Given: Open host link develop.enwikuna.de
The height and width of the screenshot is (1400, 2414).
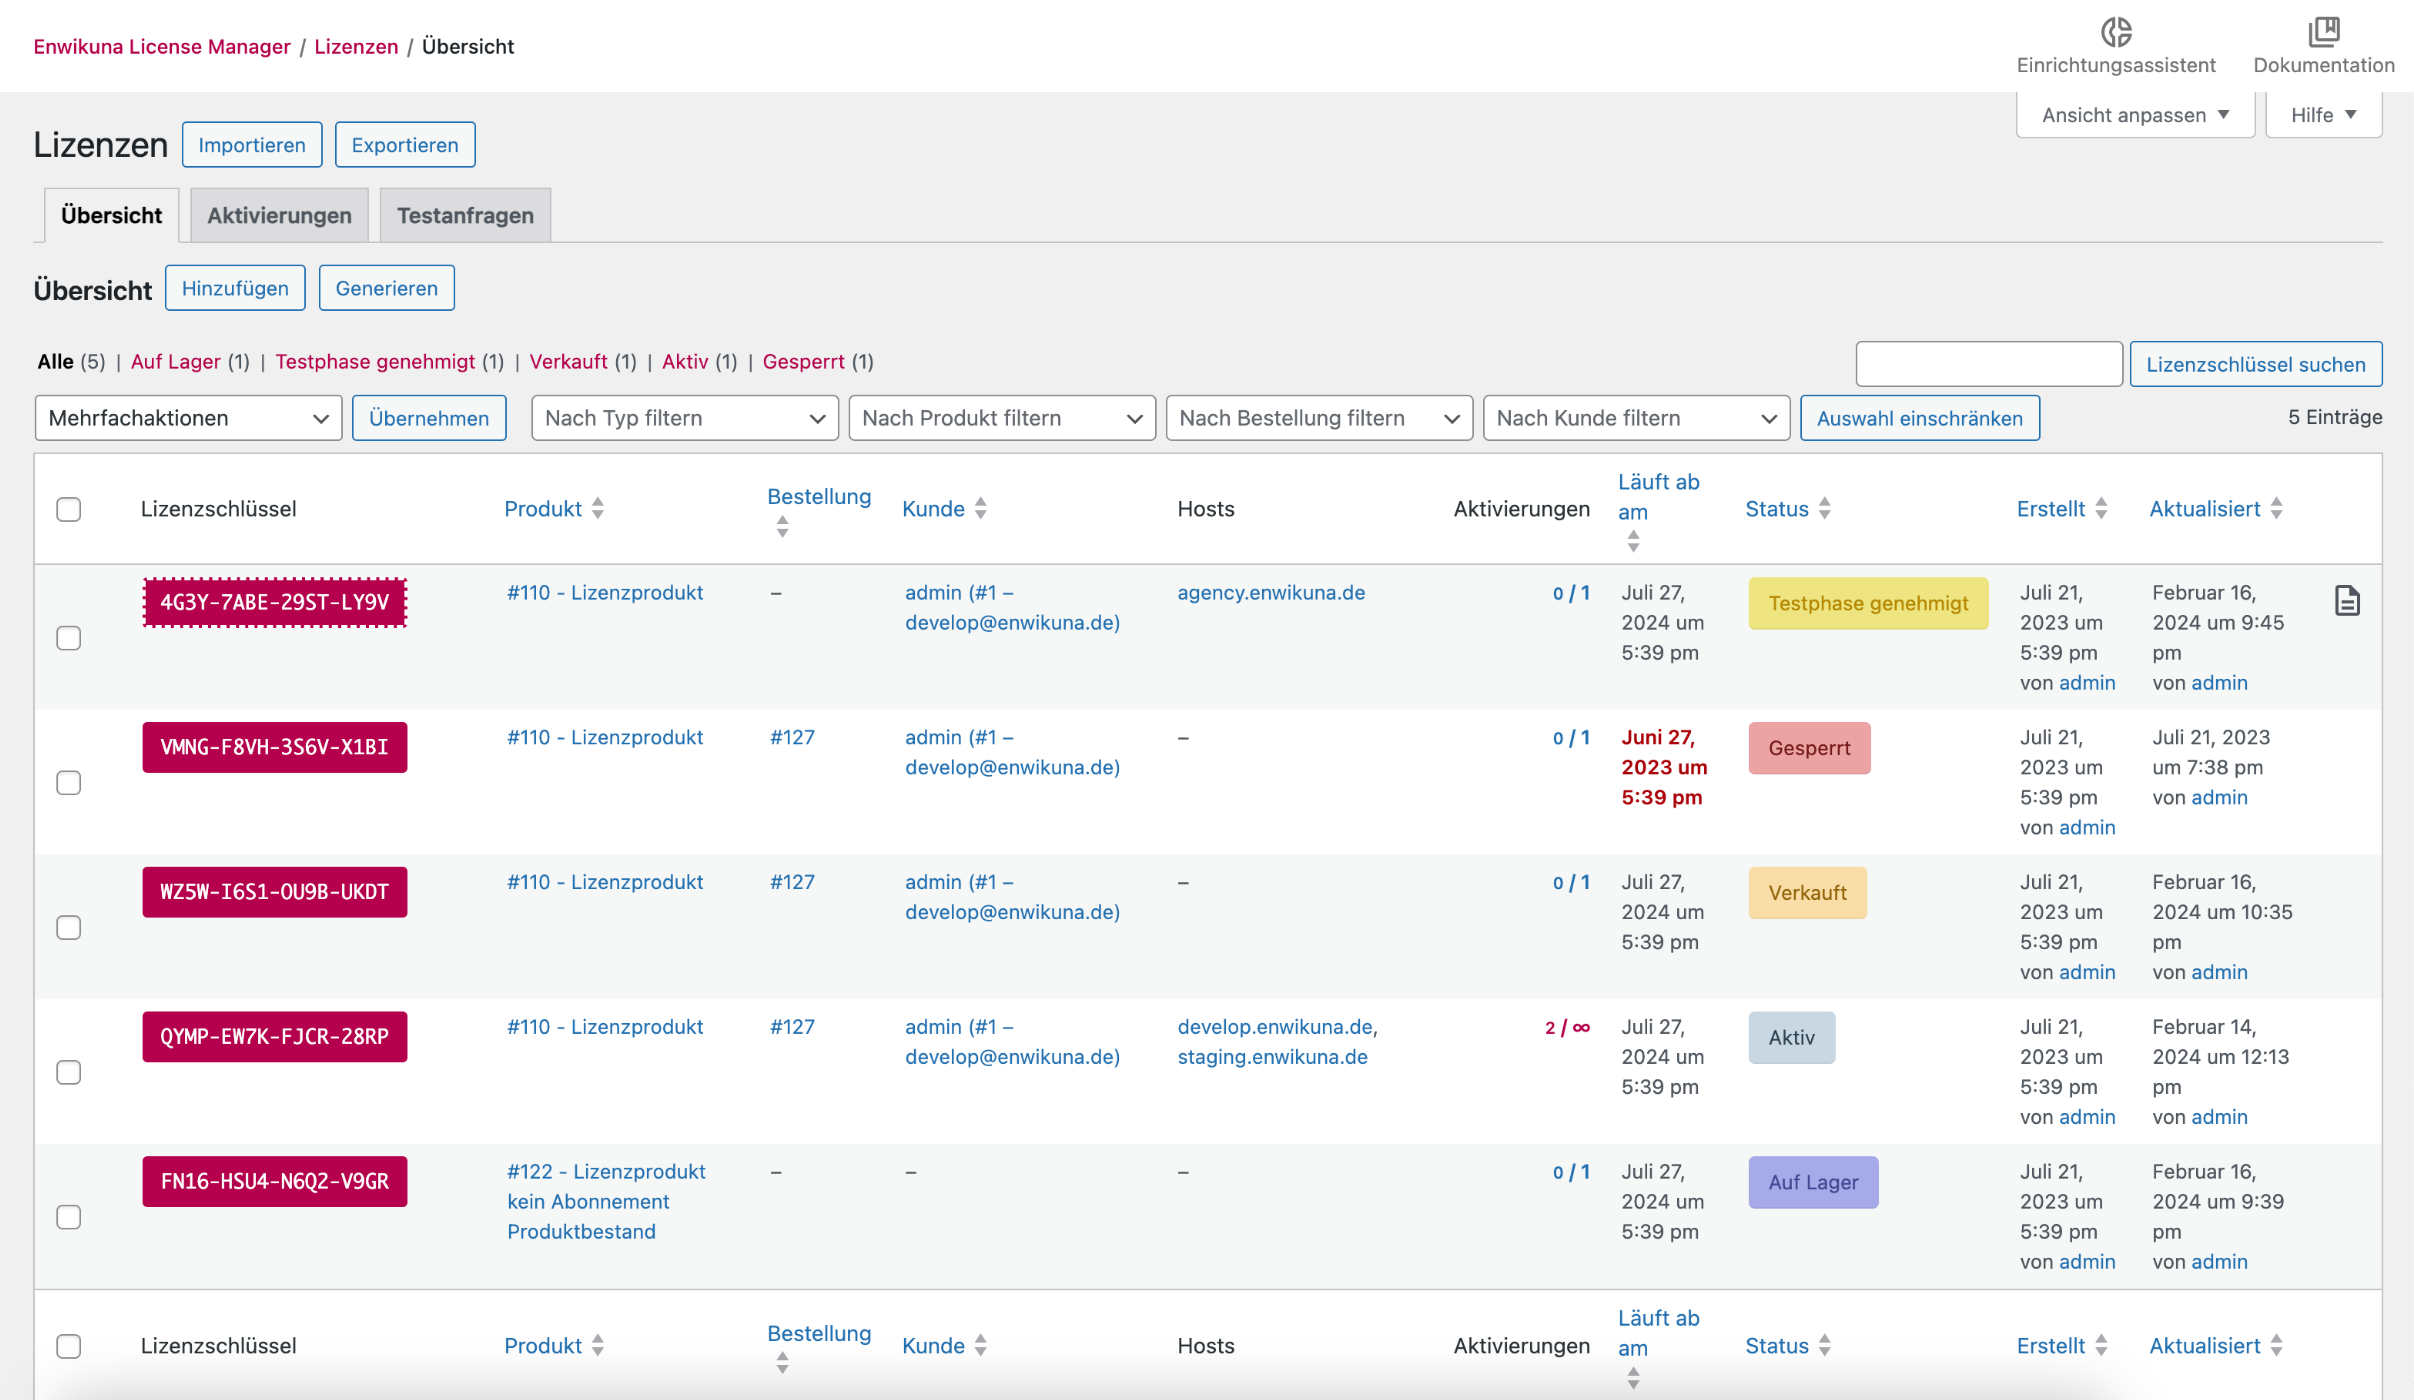Looking at the screenshot, I should pyautogui.click(x=1275, y=1027).
